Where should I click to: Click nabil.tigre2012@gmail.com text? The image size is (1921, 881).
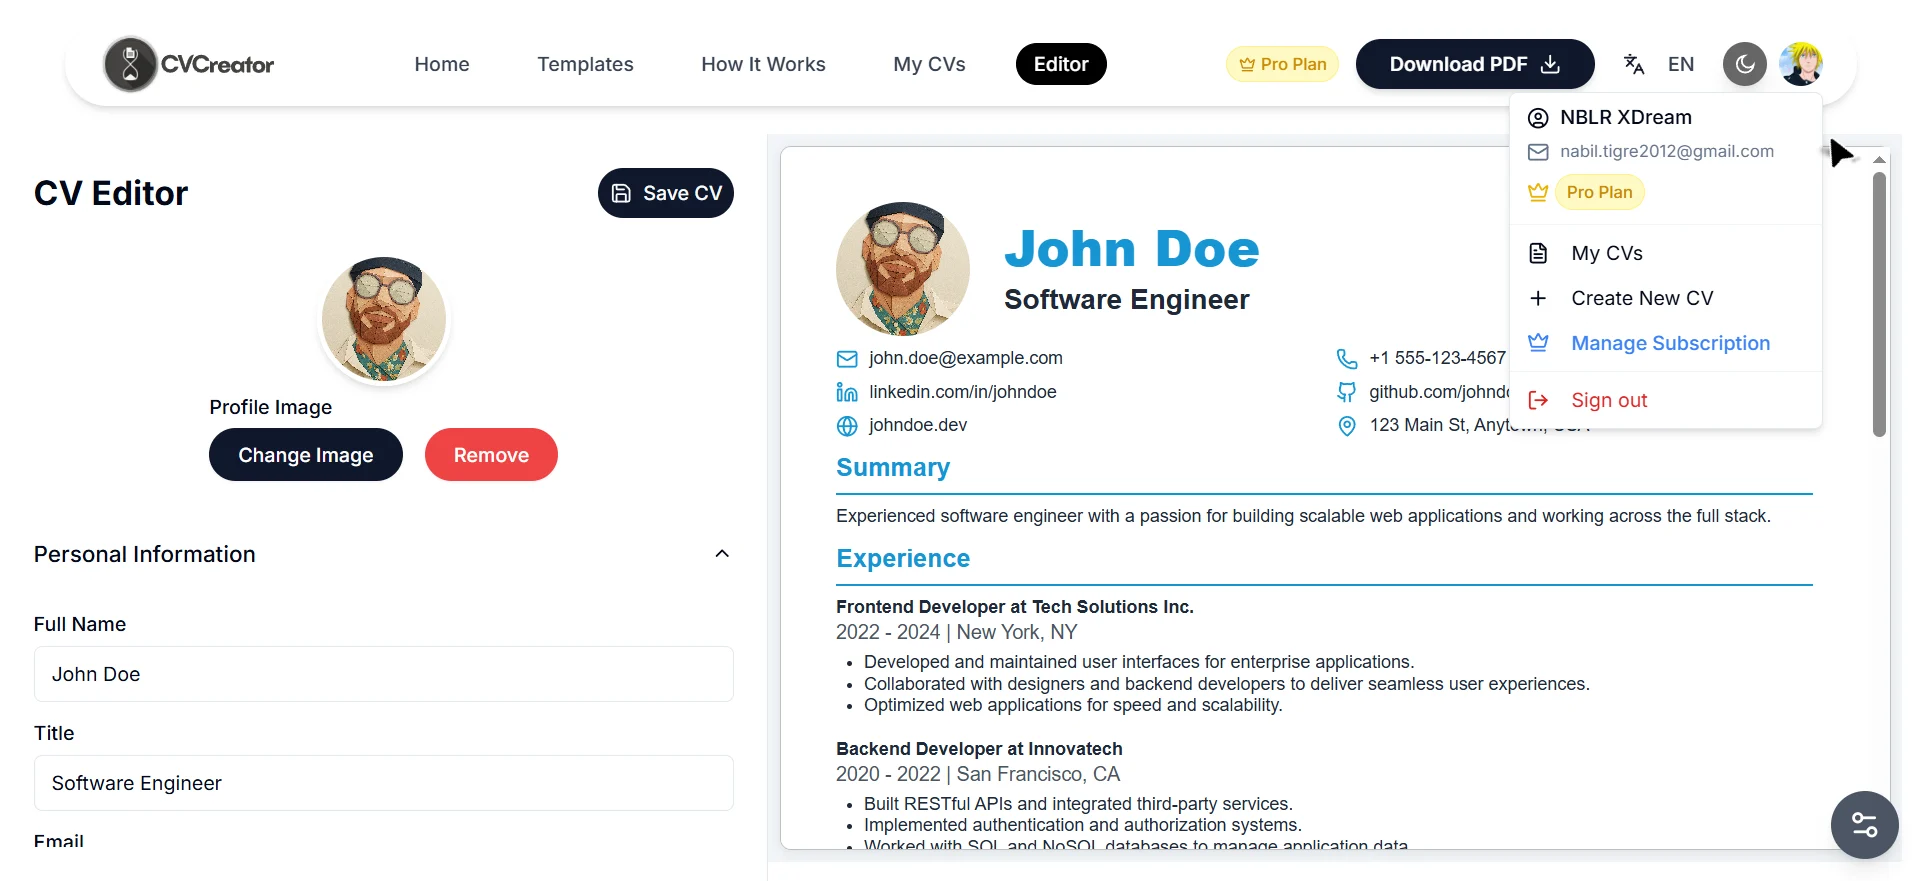[1667, 151]
